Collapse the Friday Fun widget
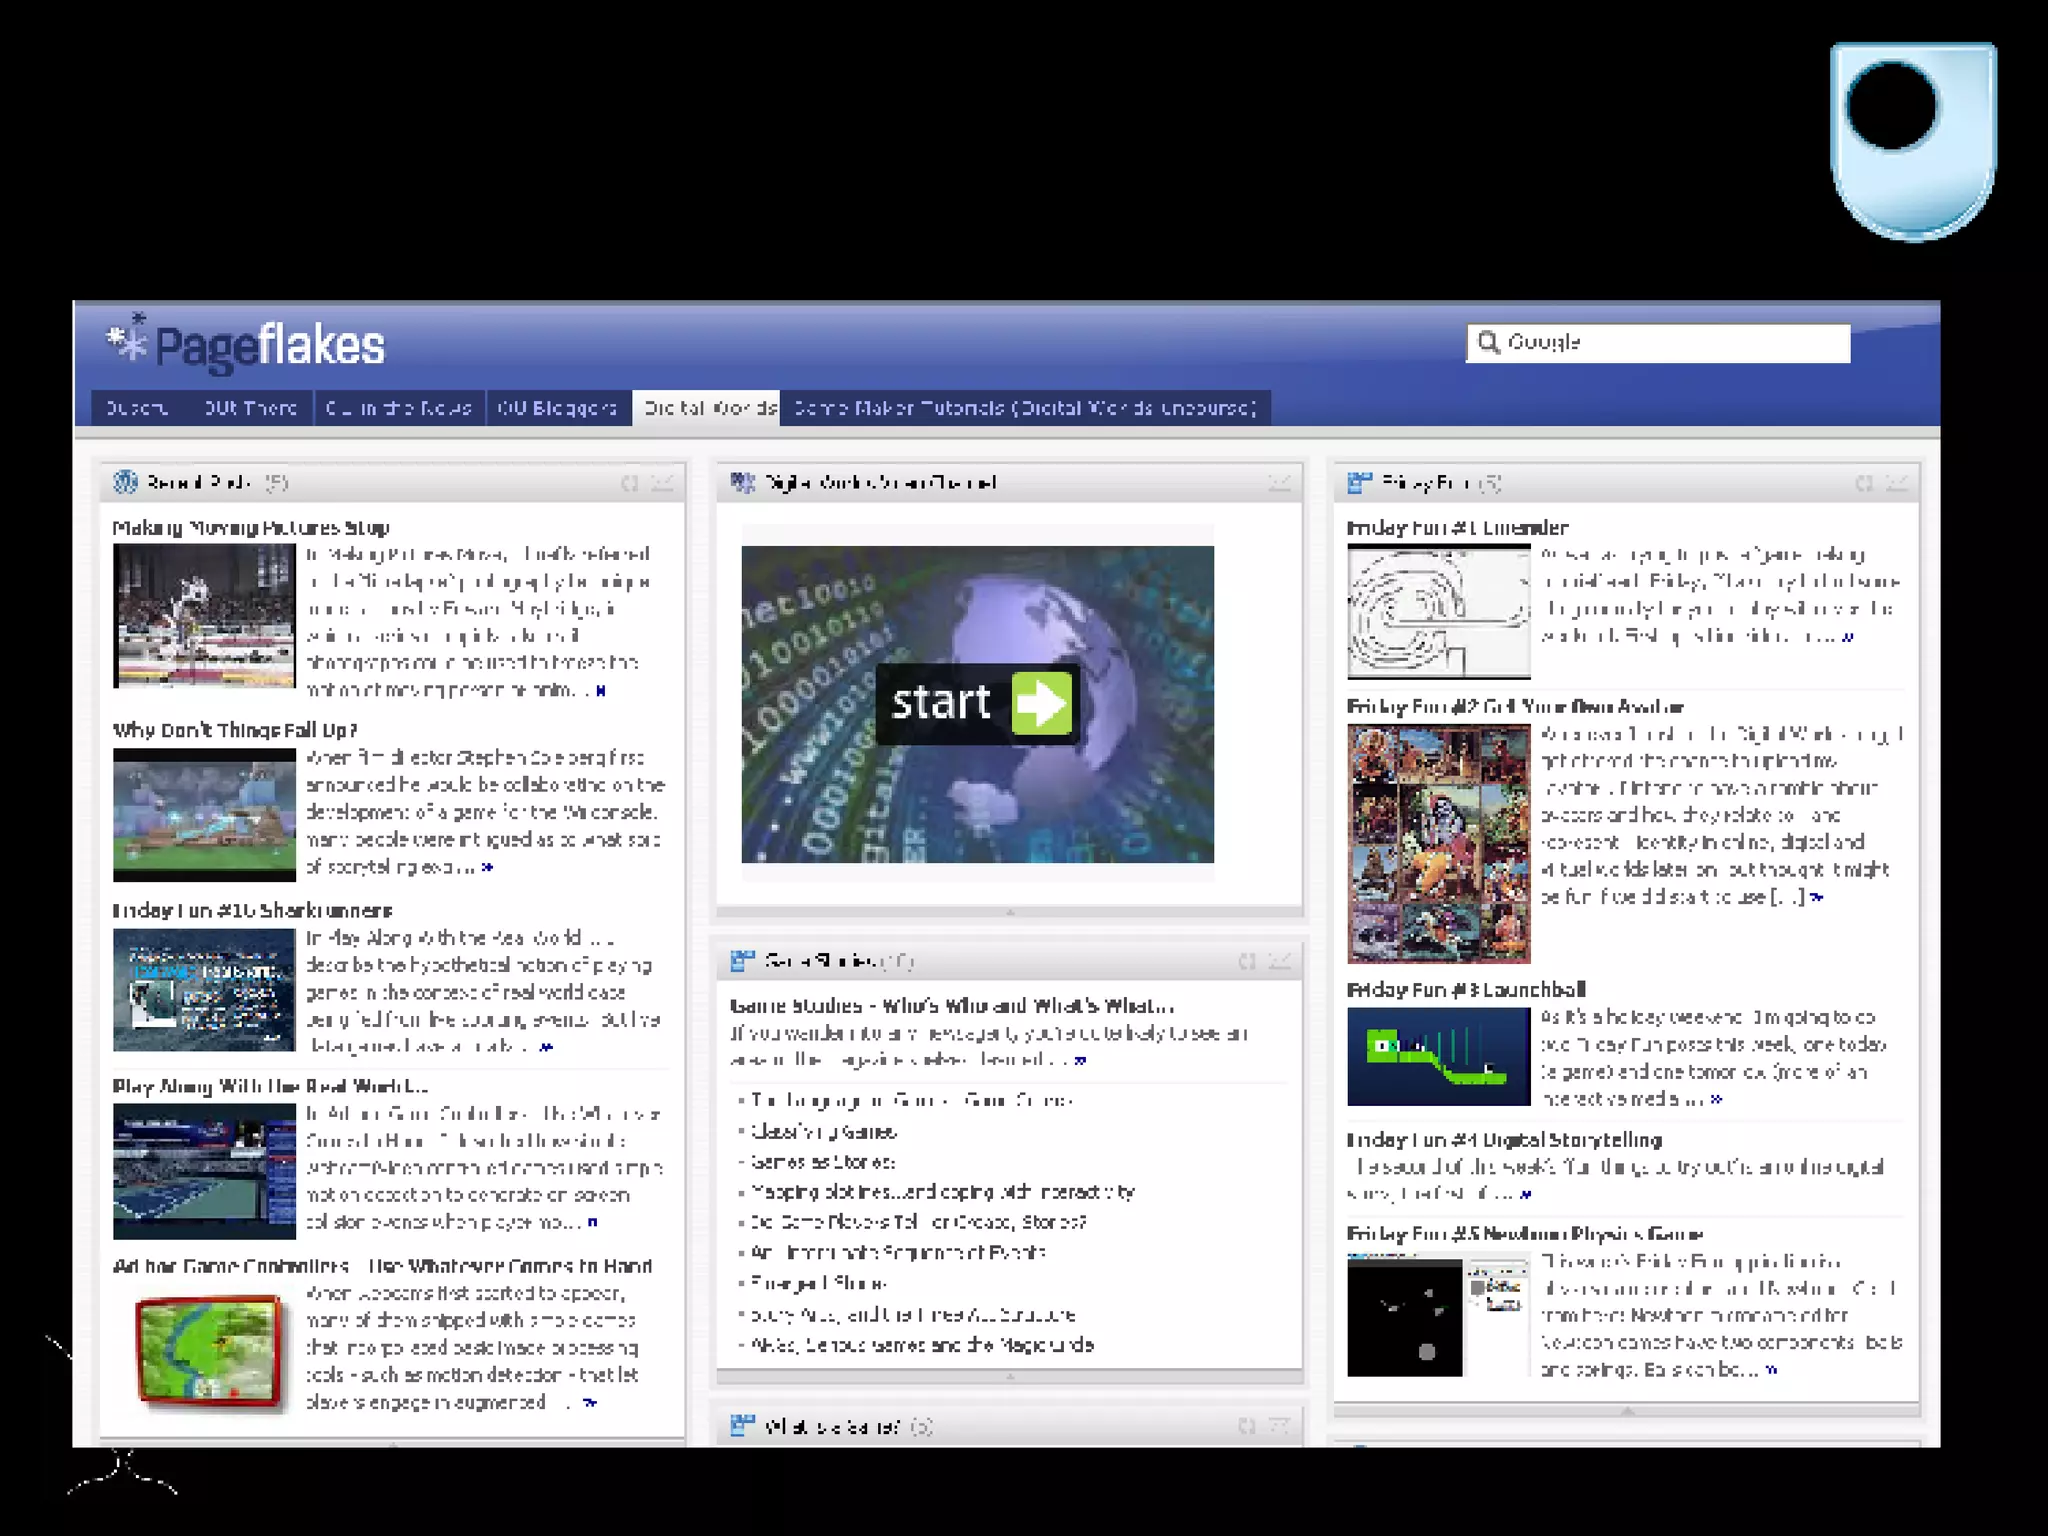The height and width of the screenshot is (1536, 2048). [x=1896, y=484]
